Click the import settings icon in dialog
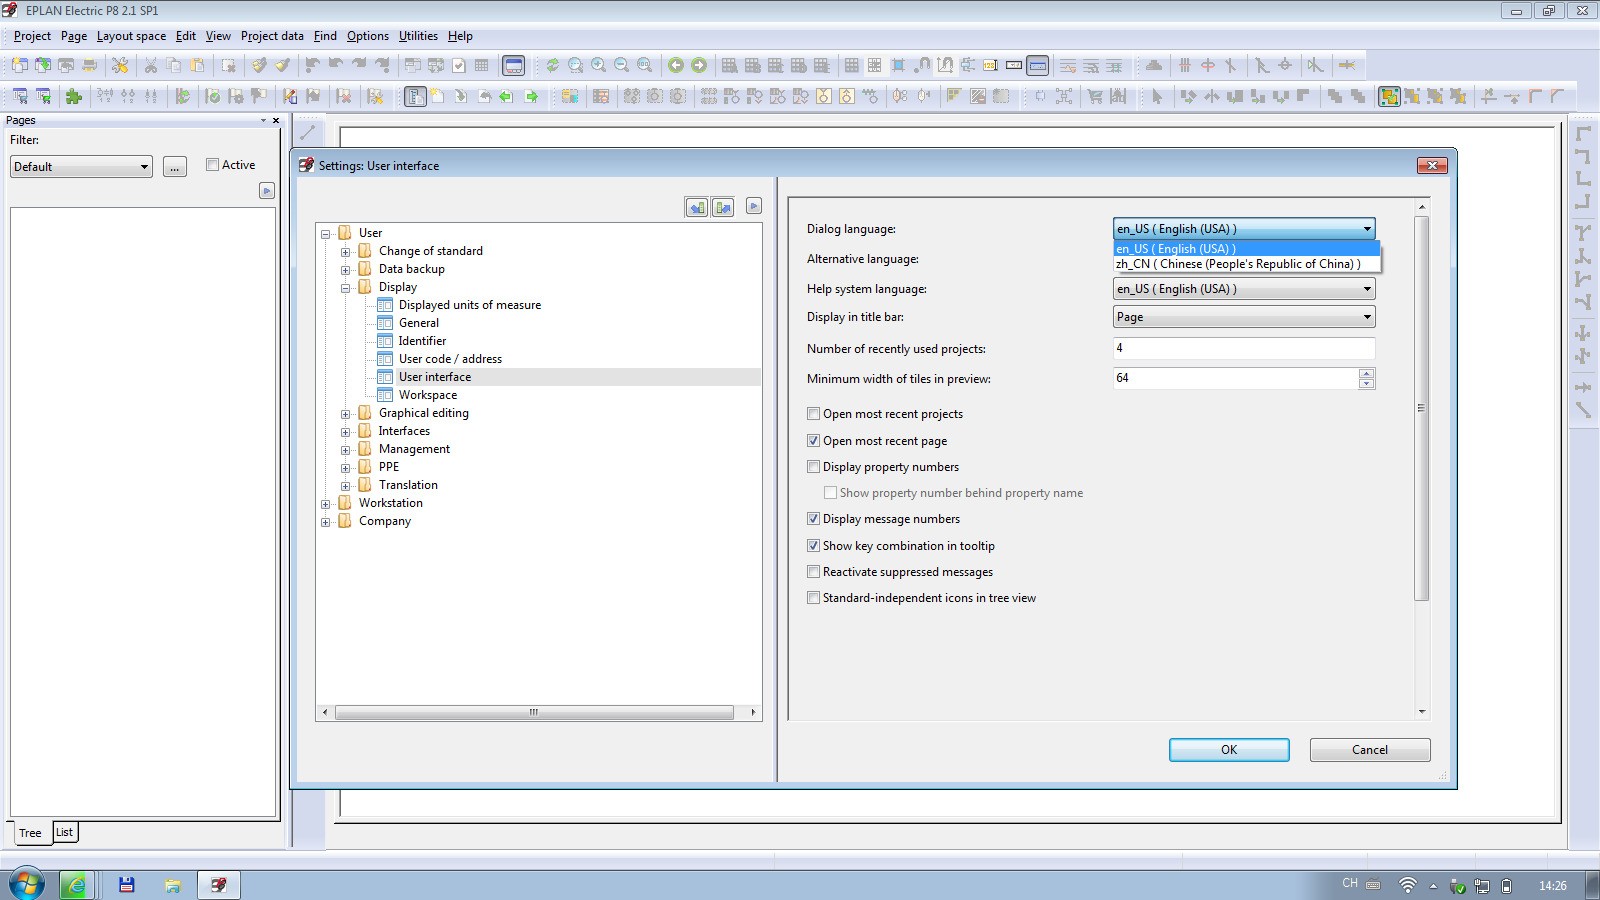The width and height of the screenshot is (1600, 900). pos(697,207)
